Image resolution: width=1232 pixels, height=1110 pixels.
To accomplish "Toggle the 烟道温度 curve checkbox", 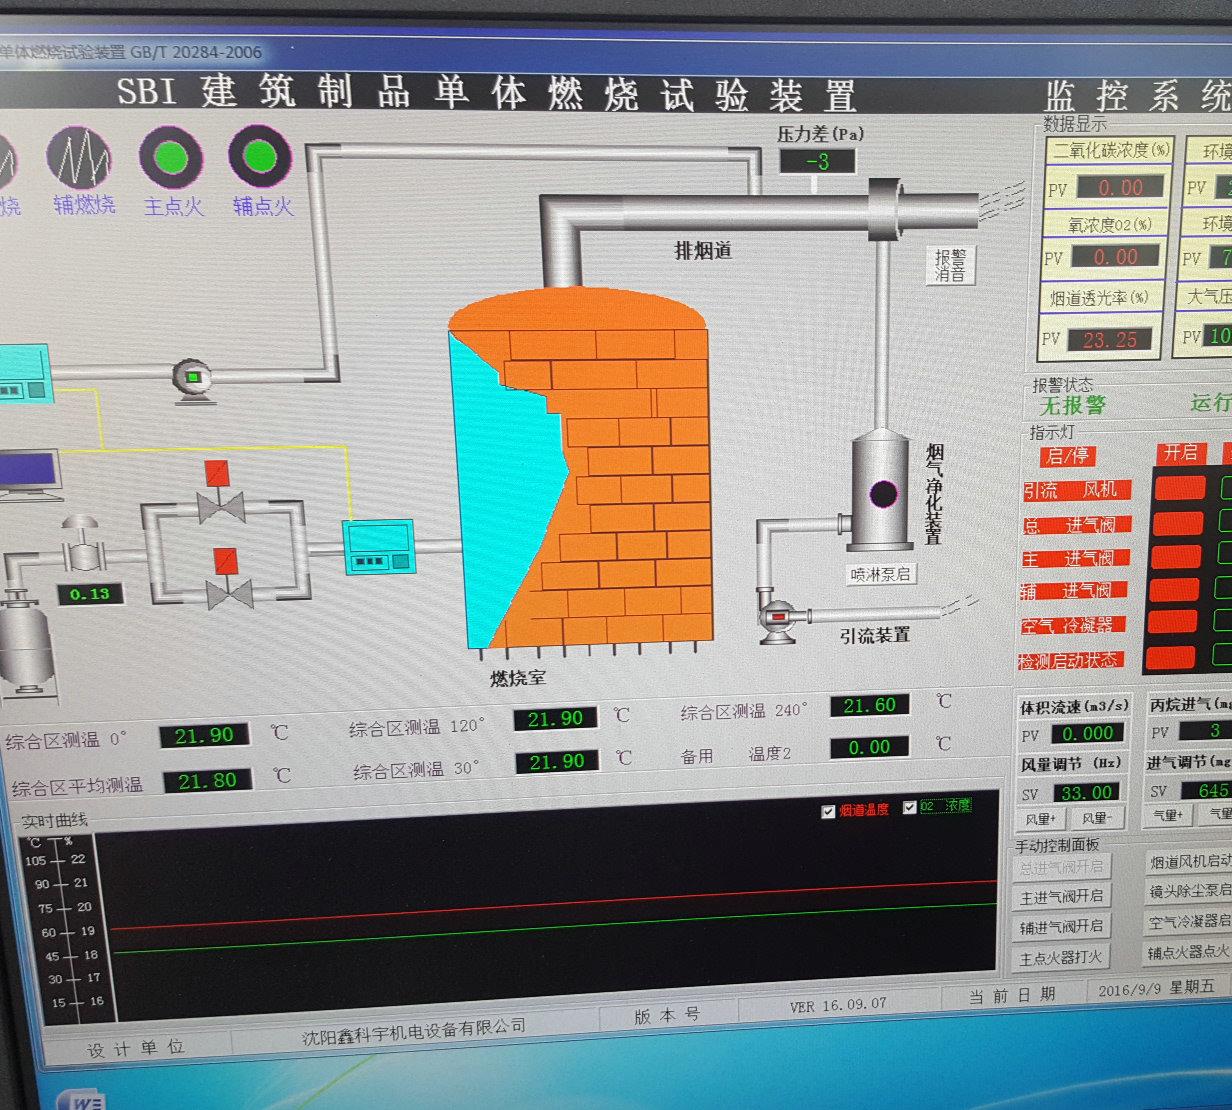I will click(x=828, y=812).
